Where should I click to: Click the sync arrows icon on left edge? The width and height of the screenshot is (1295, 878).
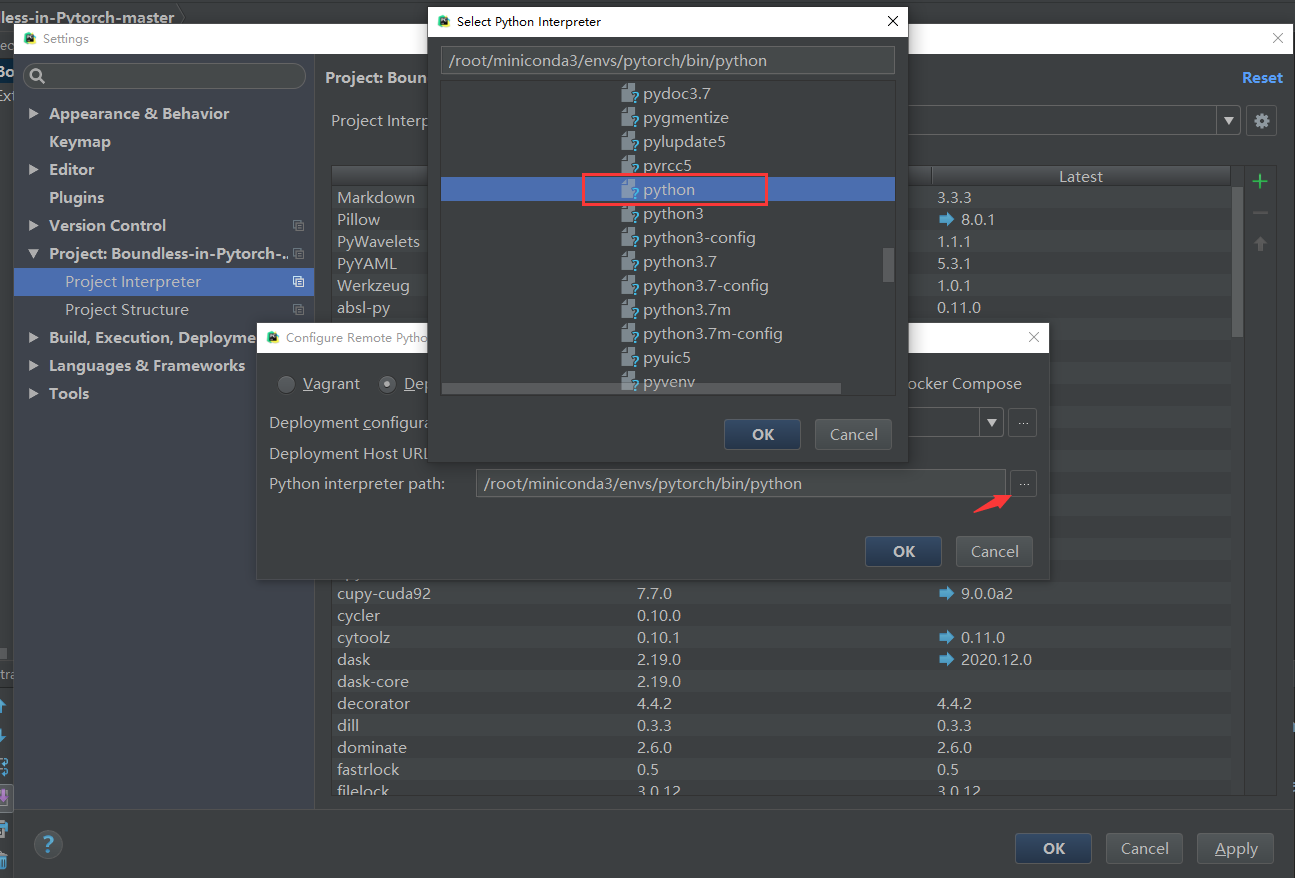6,762
